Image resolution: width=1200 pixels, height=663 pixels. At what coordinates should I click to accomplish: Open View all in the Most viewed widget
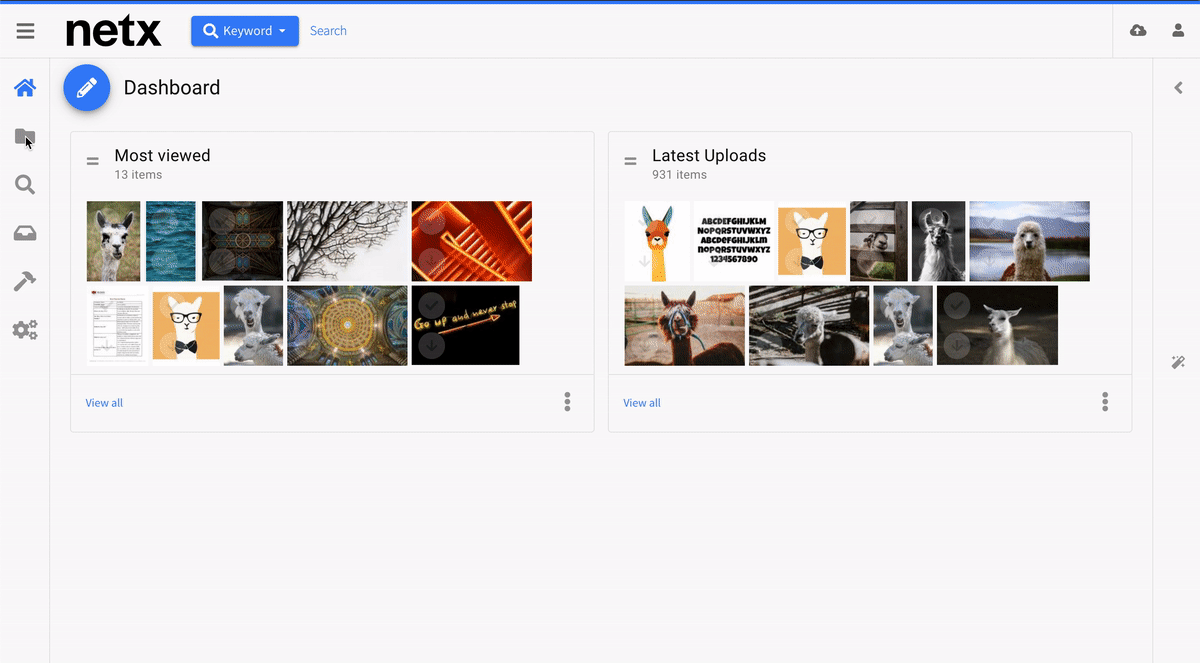click(x=104, y=403)
